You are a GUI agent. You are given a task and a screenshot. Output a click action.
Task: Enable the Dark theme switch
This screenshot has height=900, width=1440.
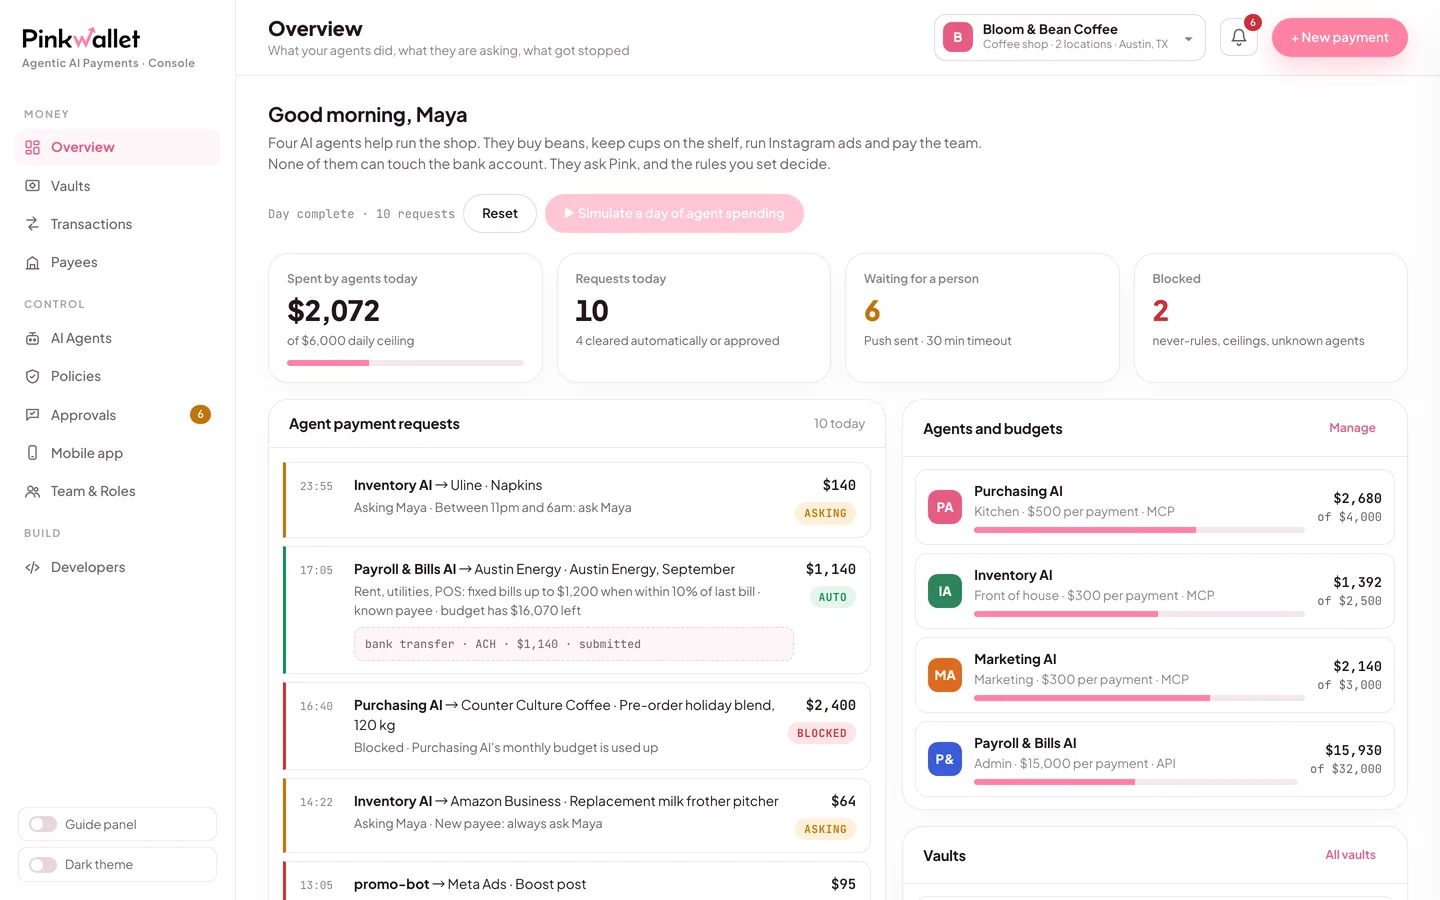43,864
